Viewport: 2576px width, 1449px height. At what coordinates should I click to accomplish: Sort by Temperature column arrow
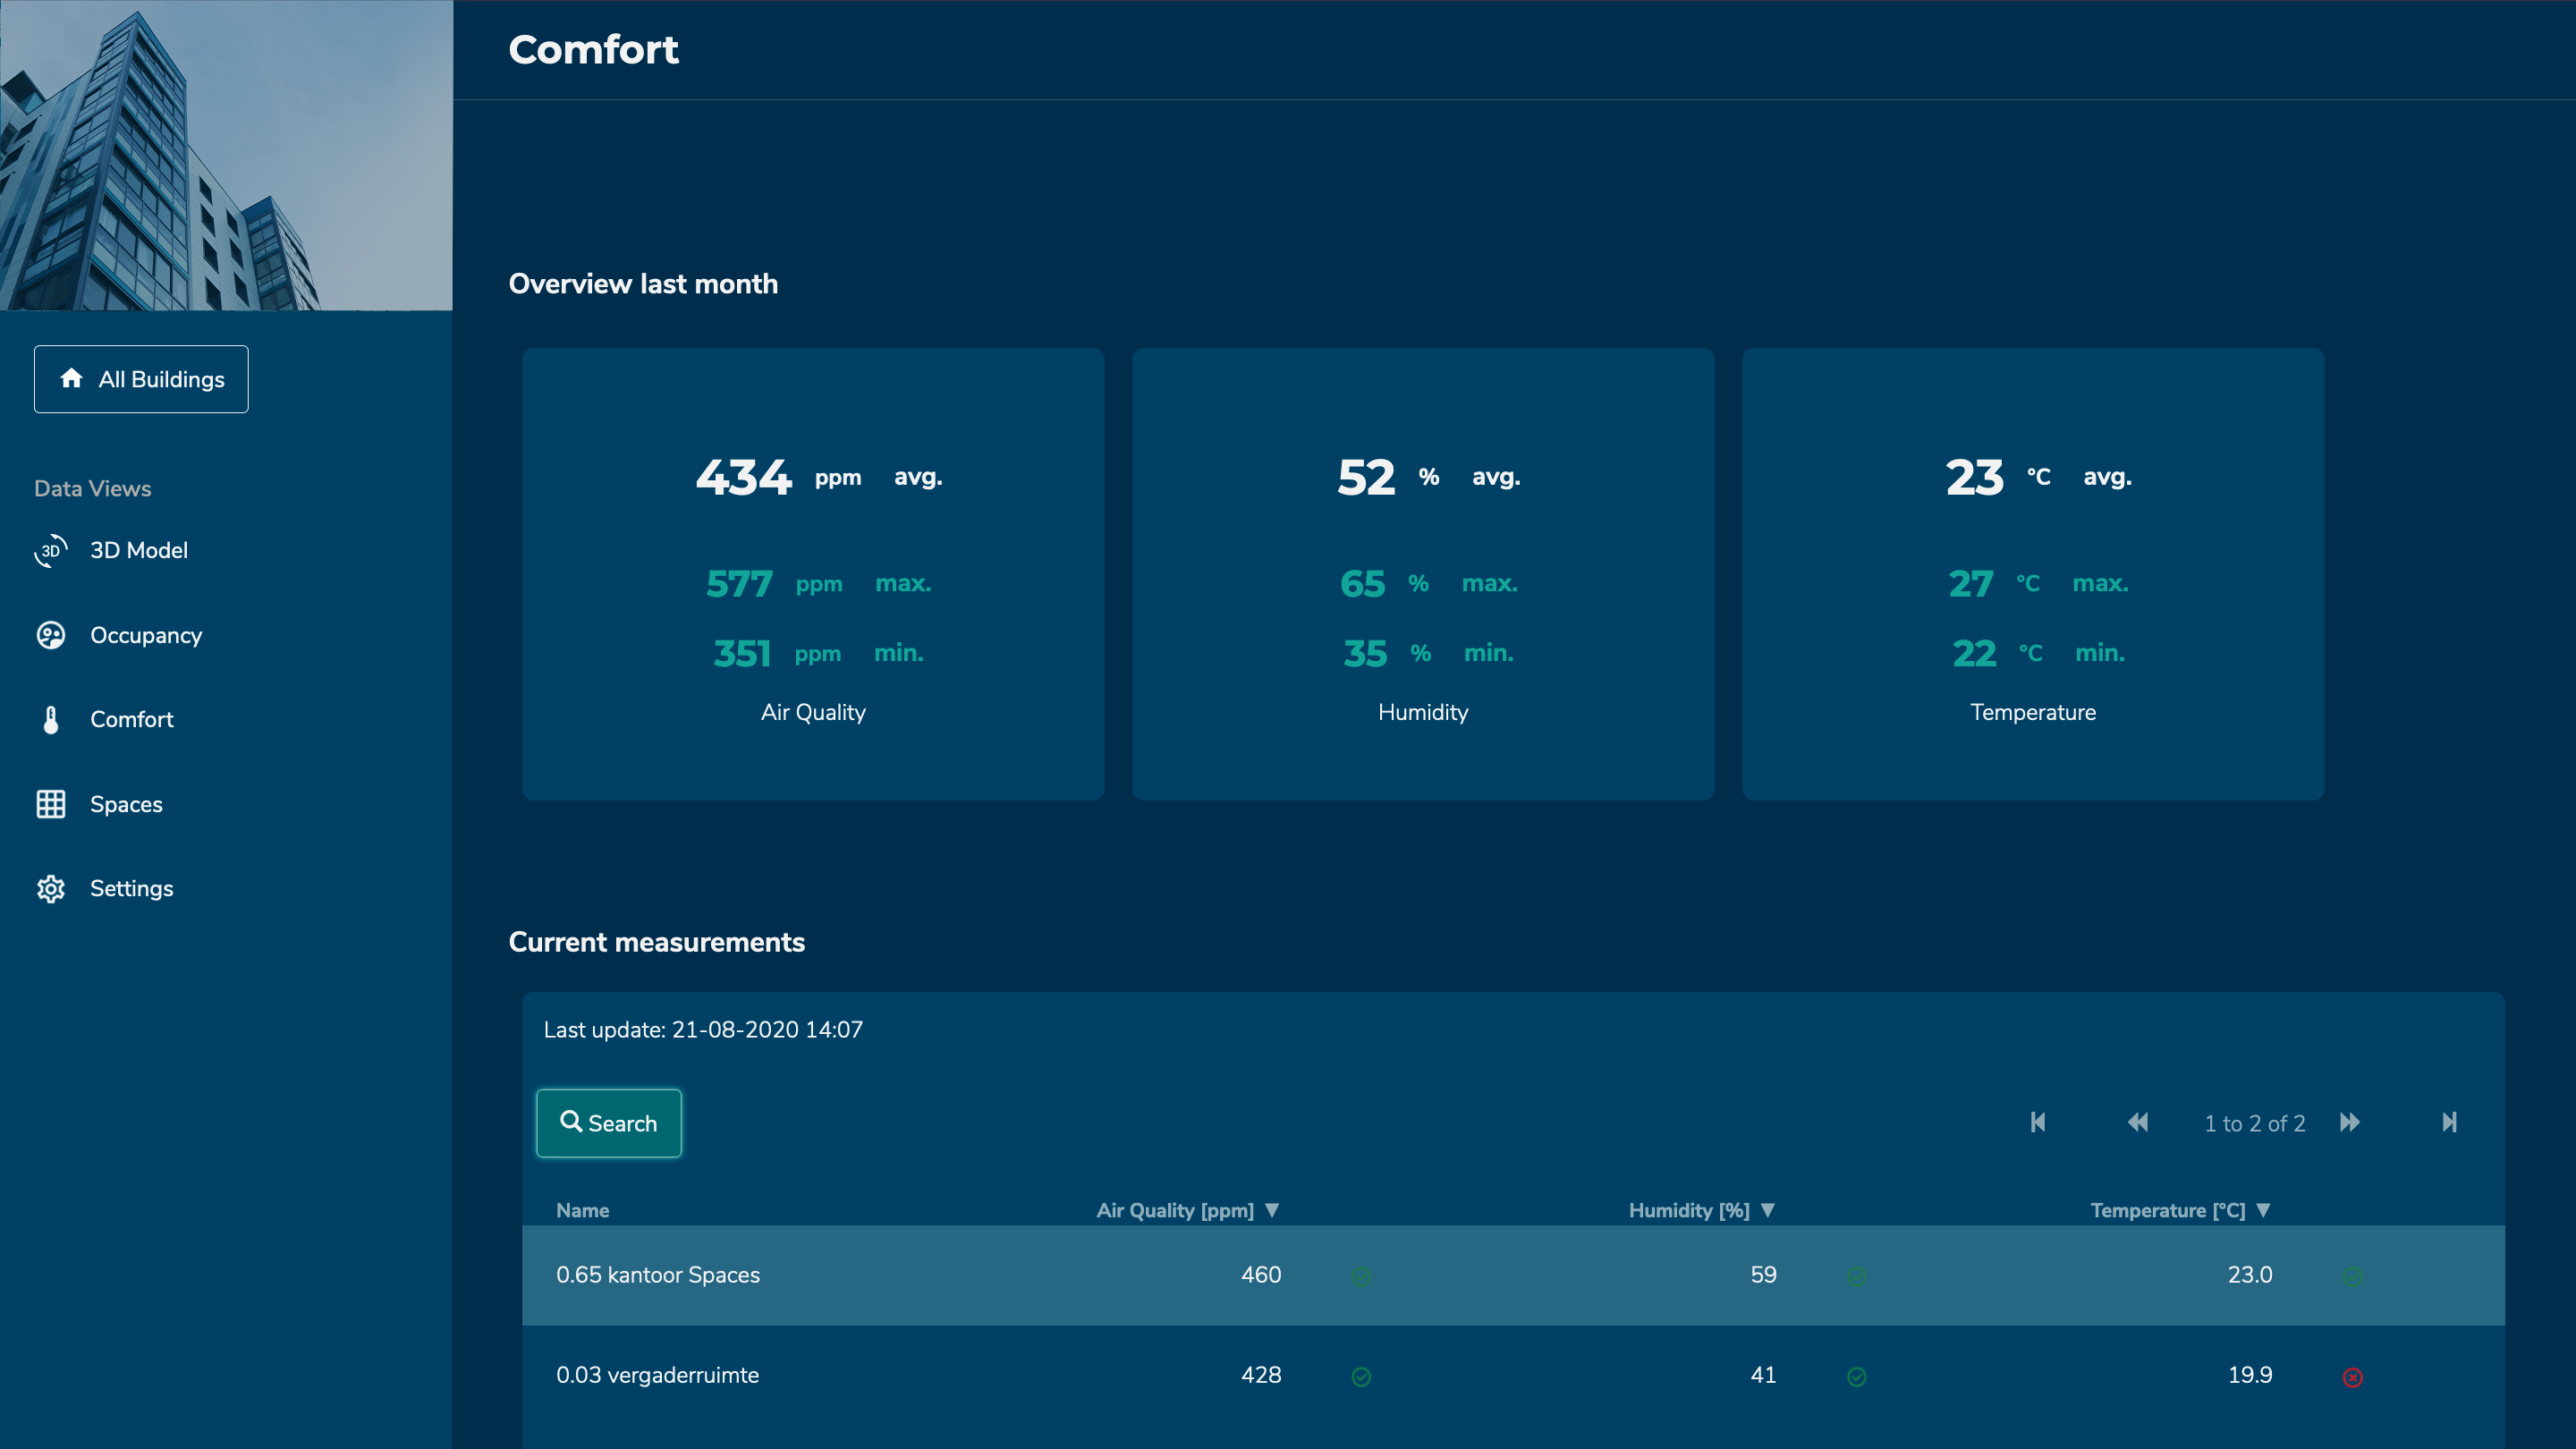tap(2264, 1210)
